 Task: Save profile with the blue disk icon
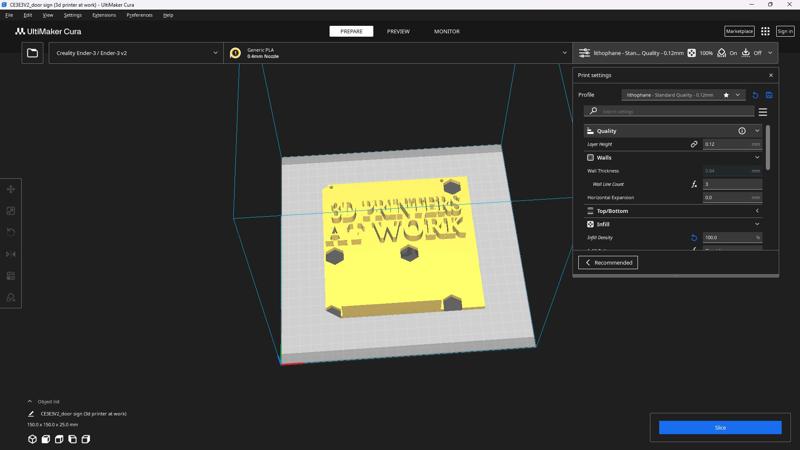[769, 95]
